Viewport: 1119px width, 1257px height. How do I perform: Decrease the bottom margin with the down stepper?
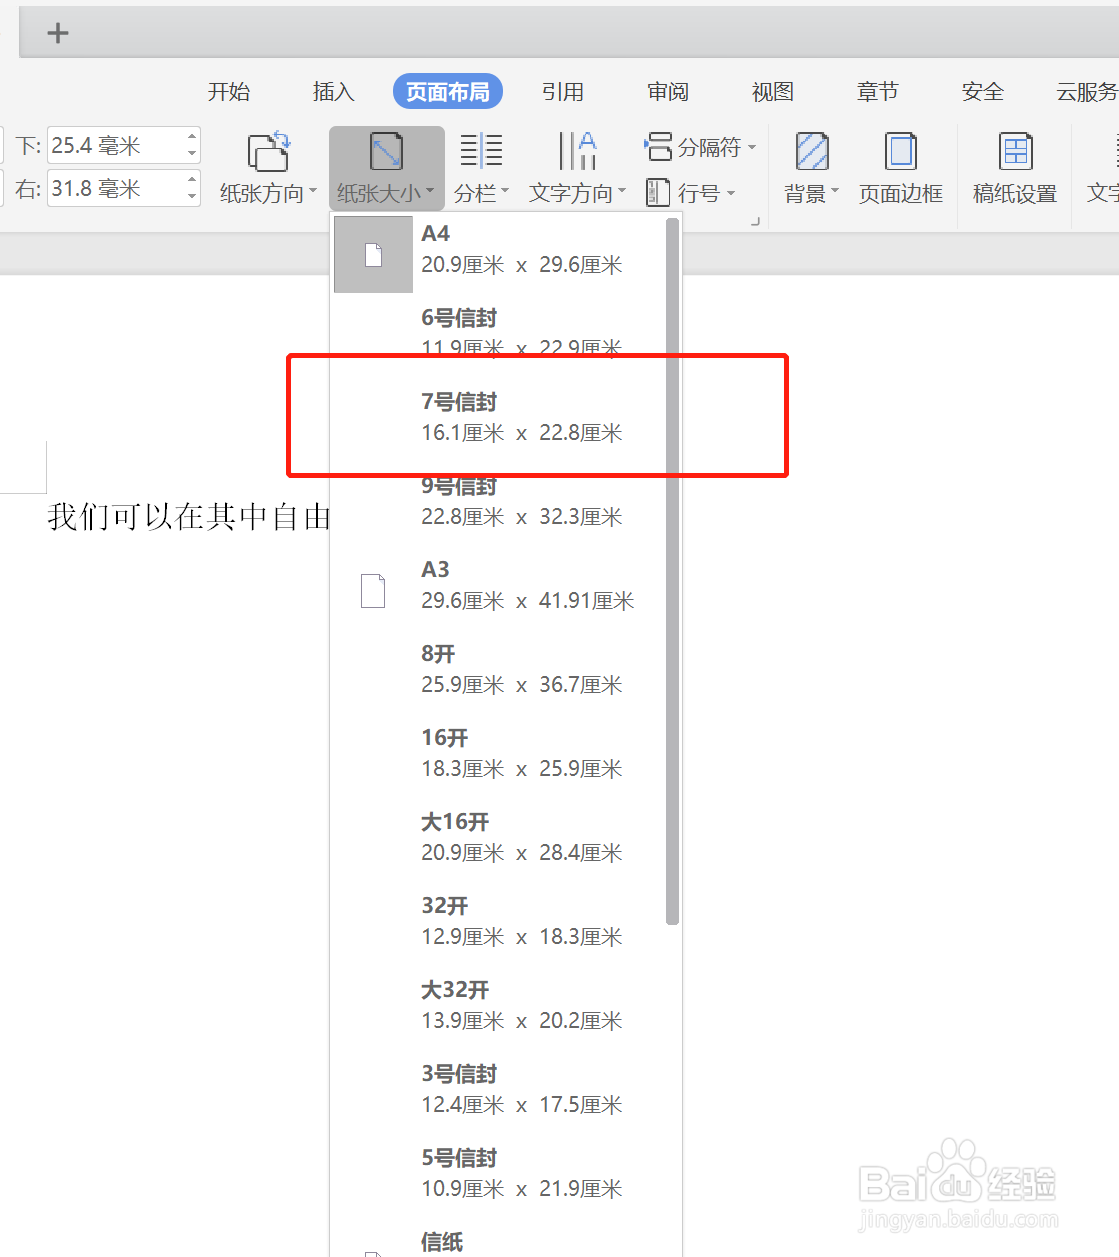[192, 154]
